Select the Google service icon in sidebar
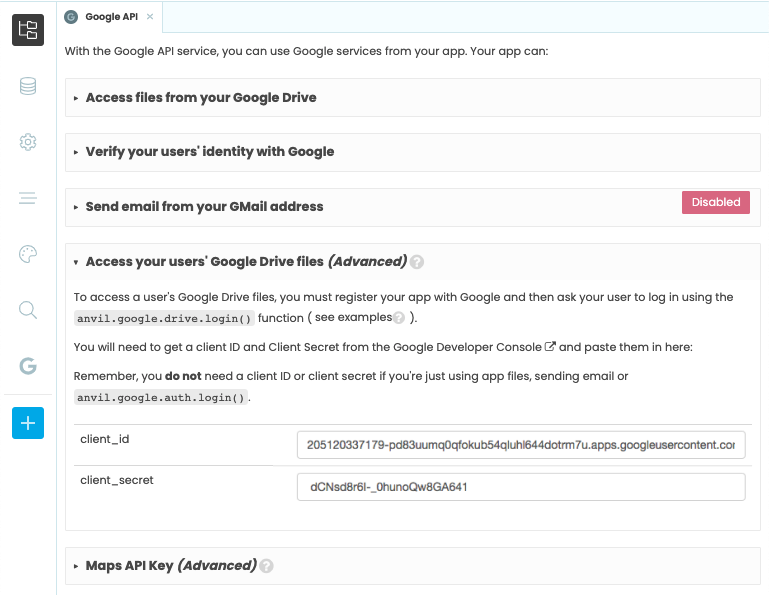The width and height of the screenshot is (769, 595). click(28, 366)
